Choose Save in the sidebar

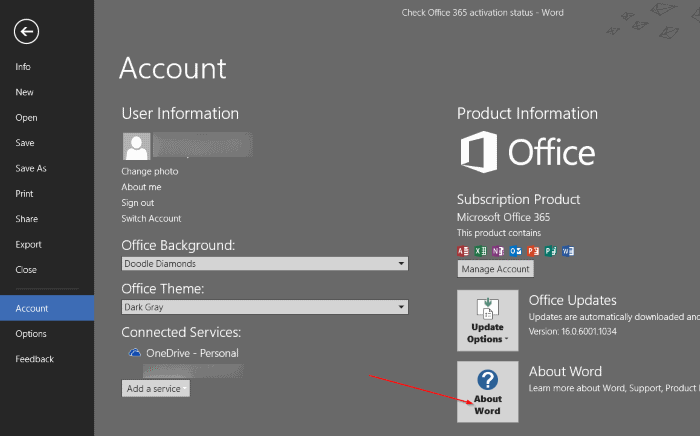25,143
